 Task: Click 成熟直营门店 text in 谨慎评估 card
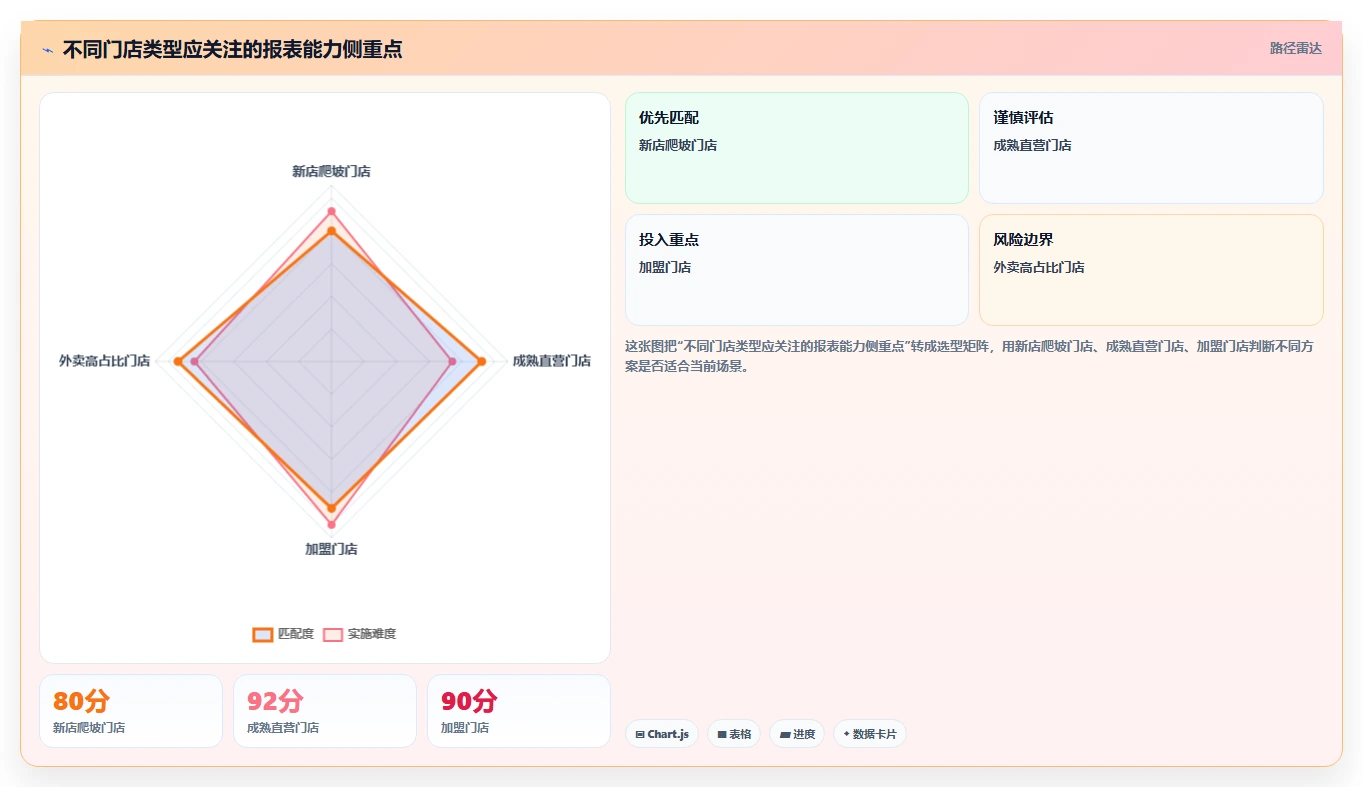click(x=1032, y=145)
